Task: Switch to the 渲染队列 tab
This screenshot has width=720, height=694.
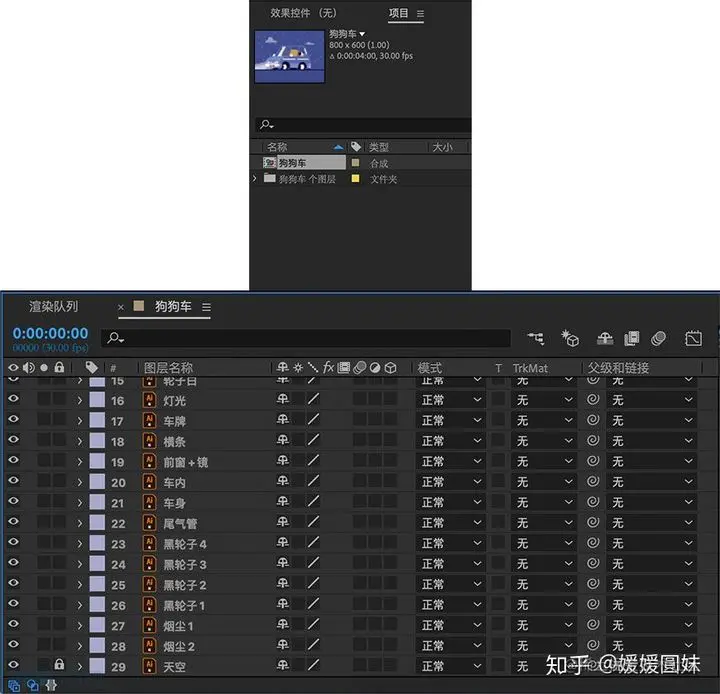Action: tap(53, 306)
